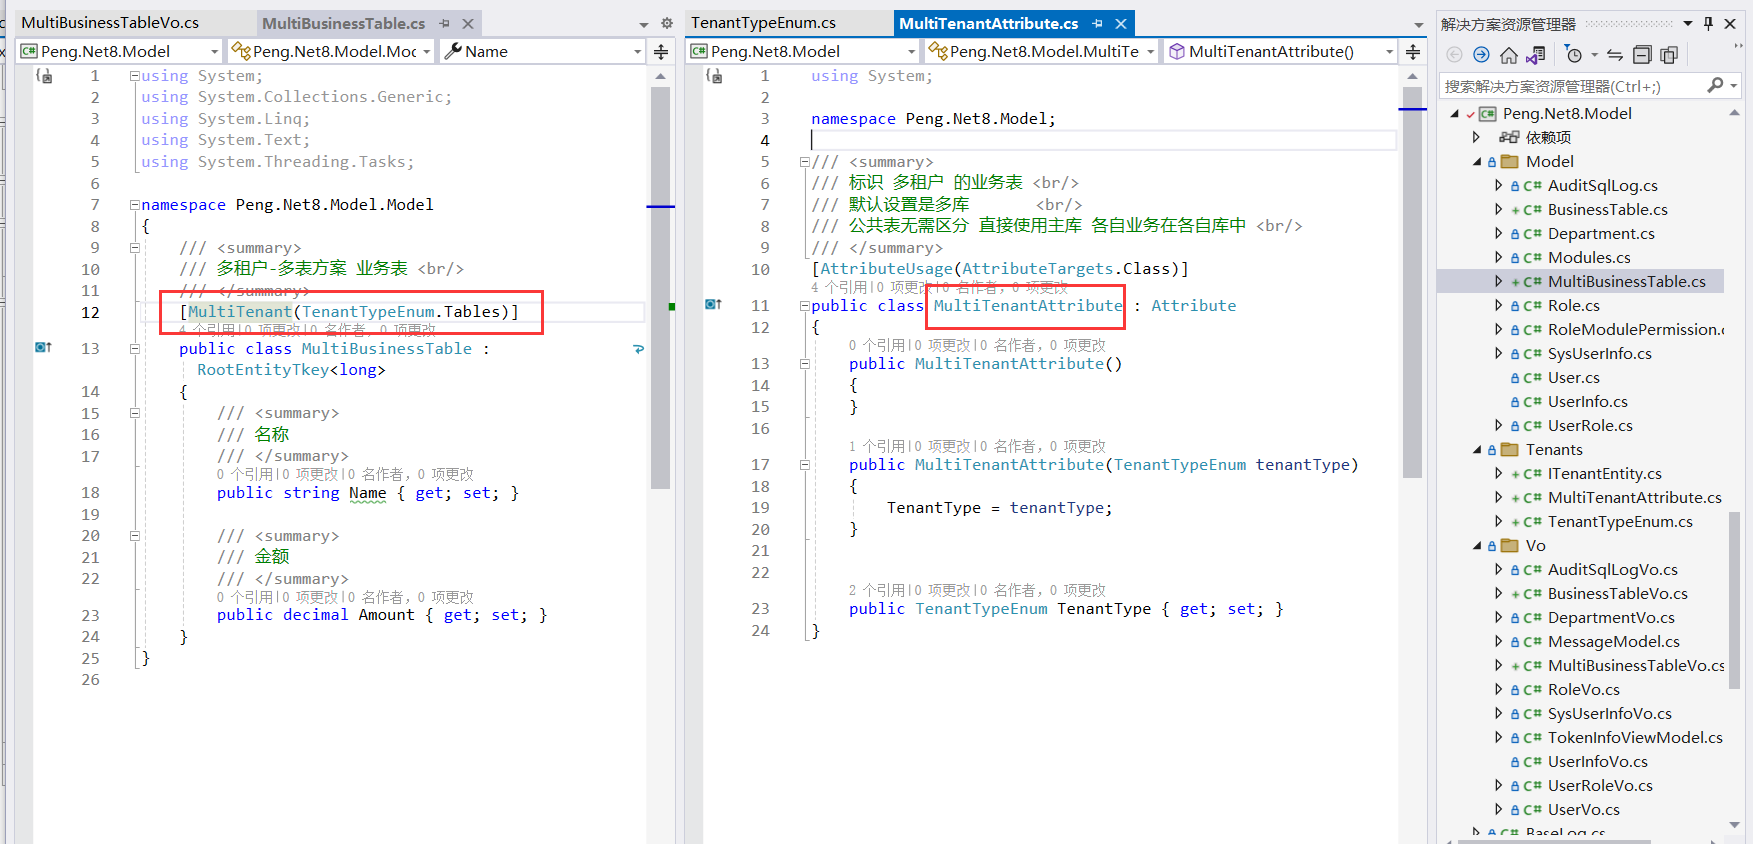The width and height of the screenshot is (1753, 844).
Task: Collapse the parameterless MultiTenantAttribute() constructor outline
Action: 804,364
